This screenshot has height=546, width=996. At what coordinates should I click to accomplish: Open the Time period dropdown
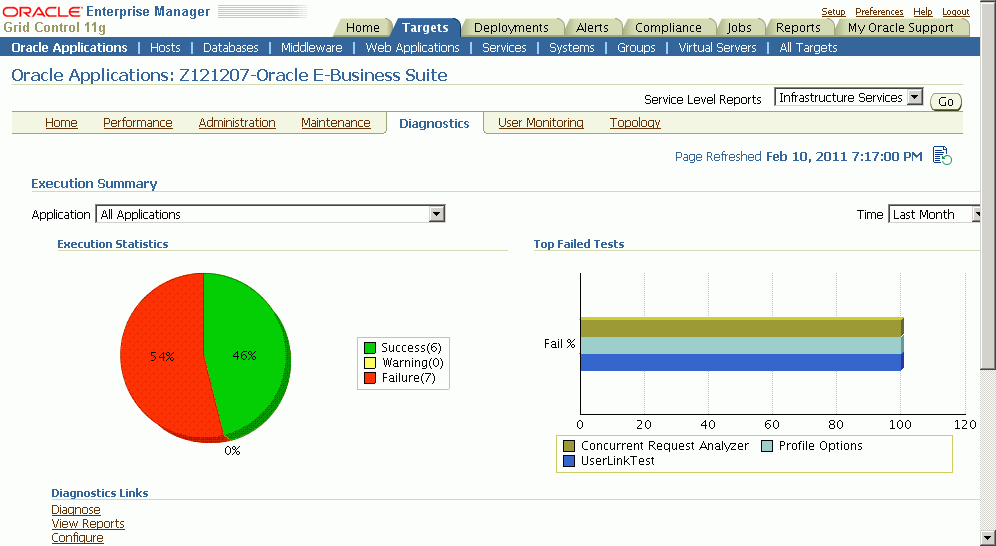click(x=935, y=215)
